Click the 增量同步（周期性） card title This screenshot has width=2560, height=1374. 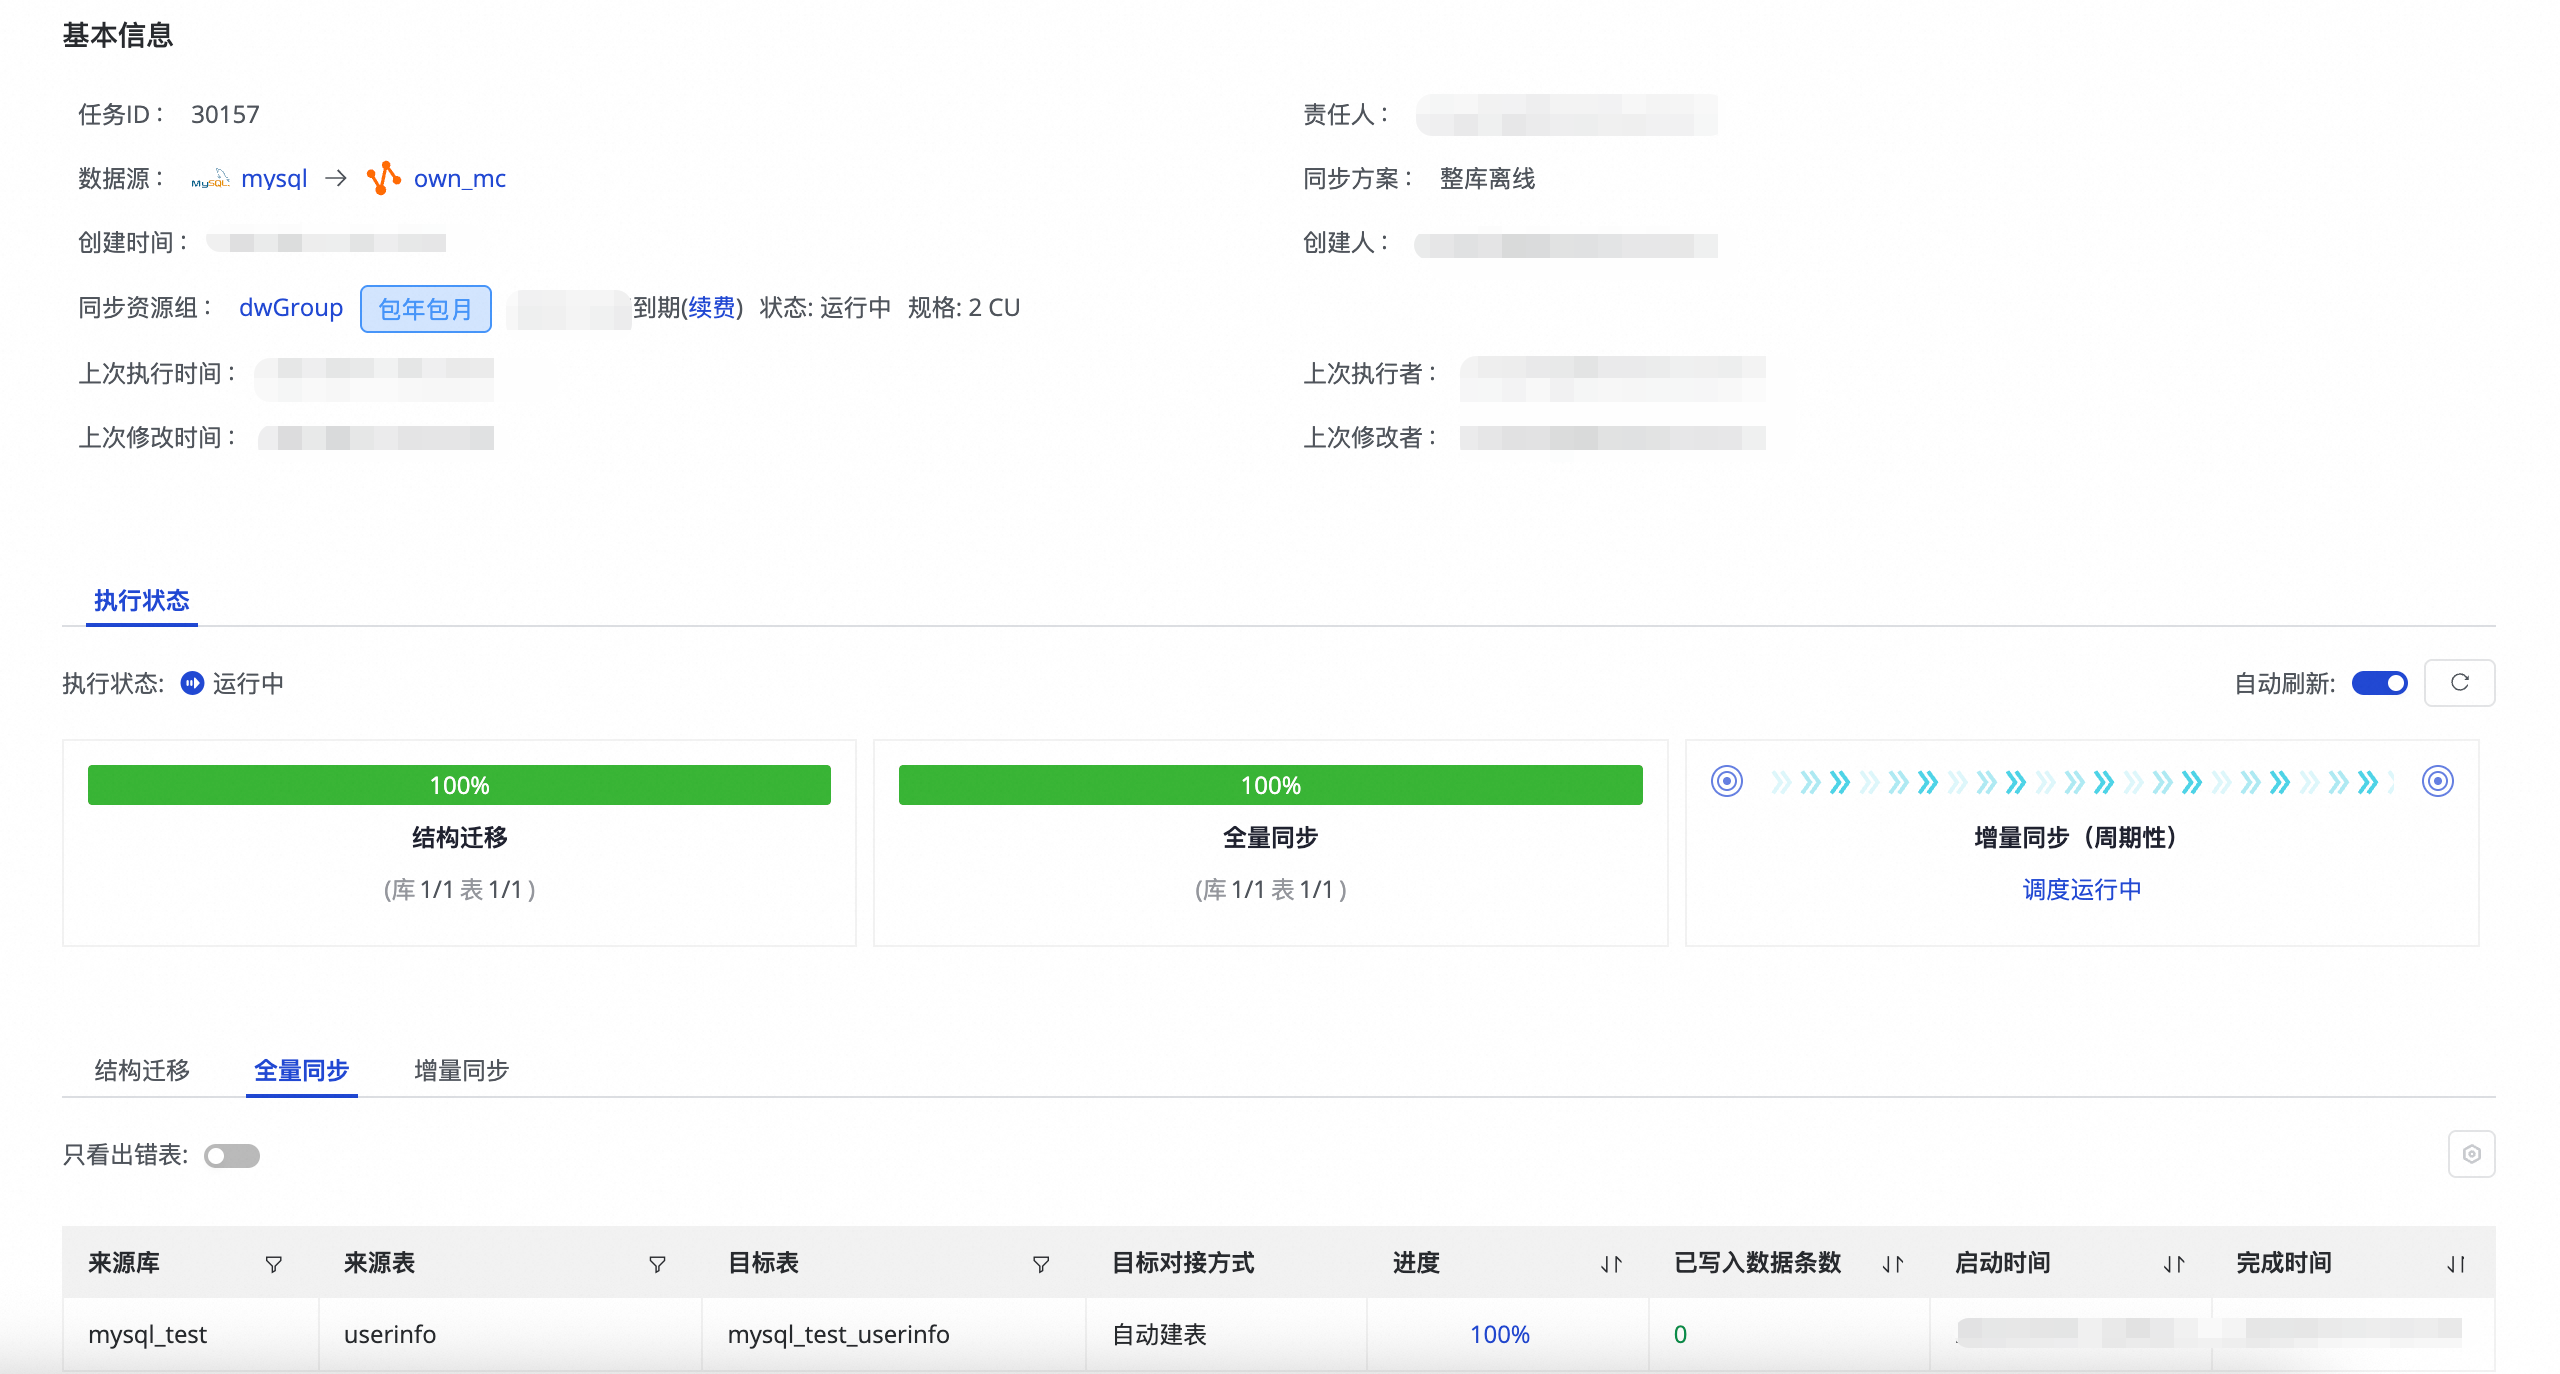coord(2082,837)
